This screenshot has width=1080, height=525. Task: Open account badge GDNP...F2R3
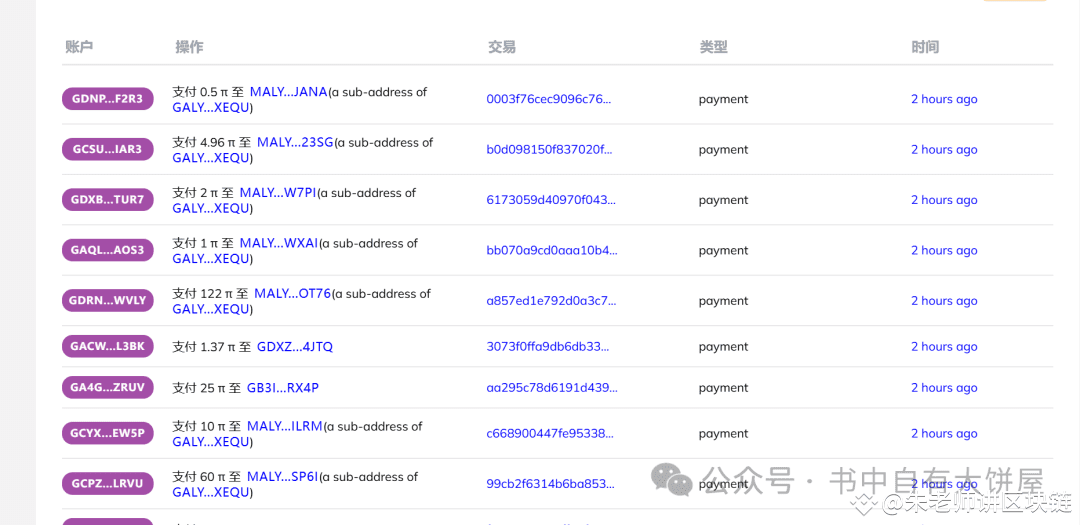107,99
